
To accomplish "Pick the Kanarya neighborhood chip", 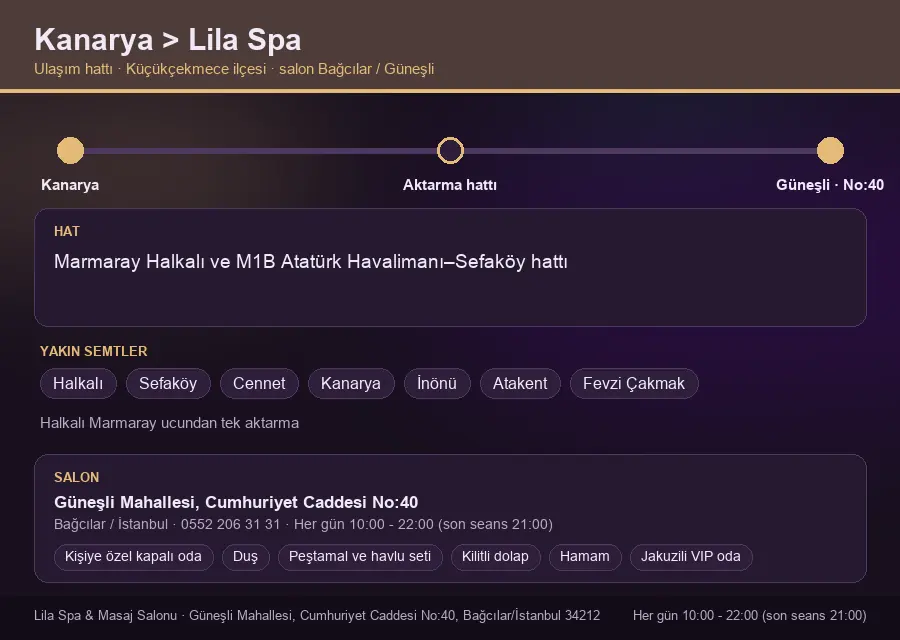I will pos(351,383).
